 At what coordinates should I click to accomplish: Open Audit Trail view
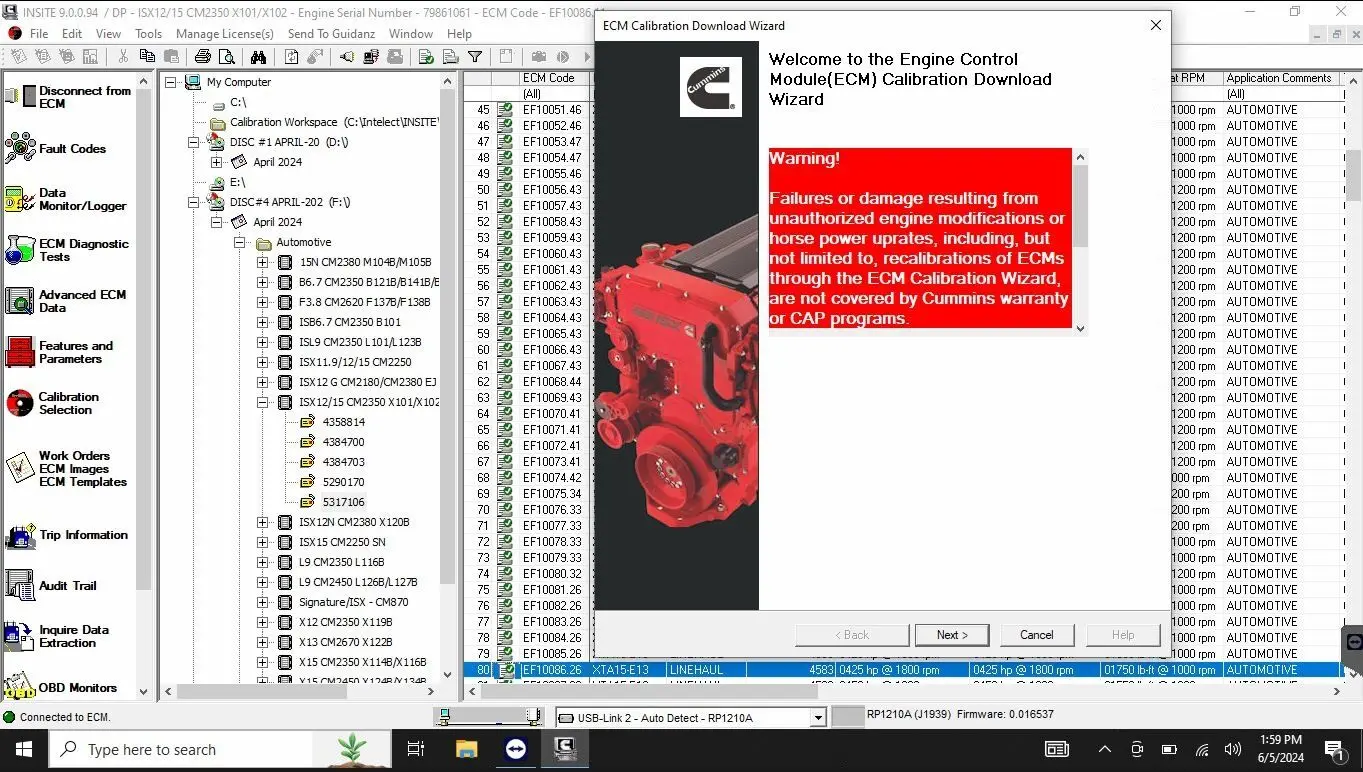[x=51, y=586]
